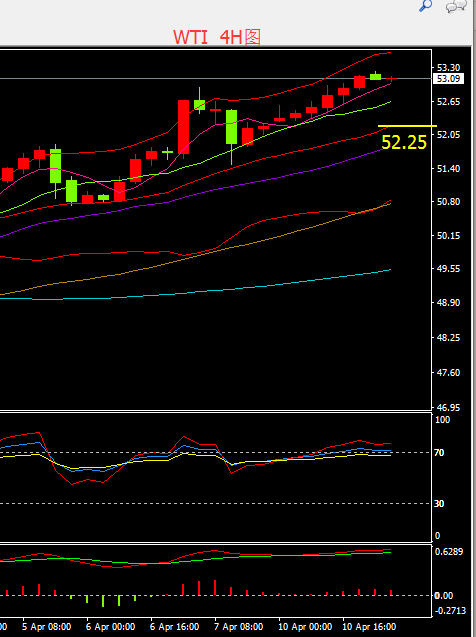Click price scale value 47.60
The image size is (476, 637).
pyautogui.click(x=448, y=373)
